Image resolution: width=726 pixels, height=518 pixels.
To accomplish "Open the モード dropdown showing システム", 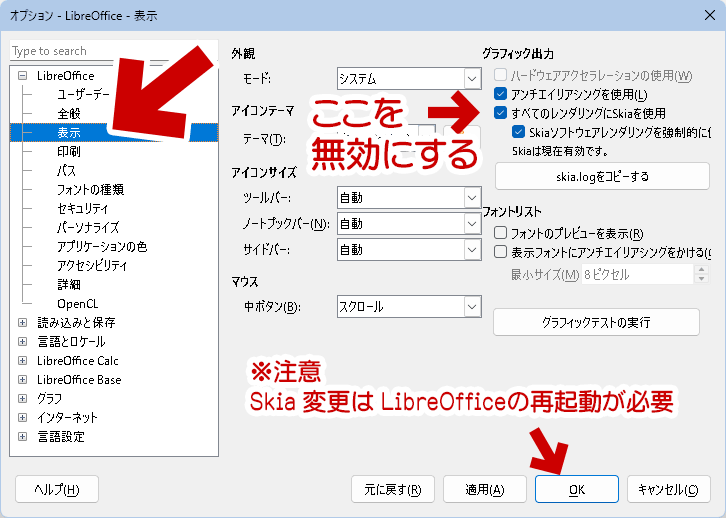I will click(x=409, y=79).
